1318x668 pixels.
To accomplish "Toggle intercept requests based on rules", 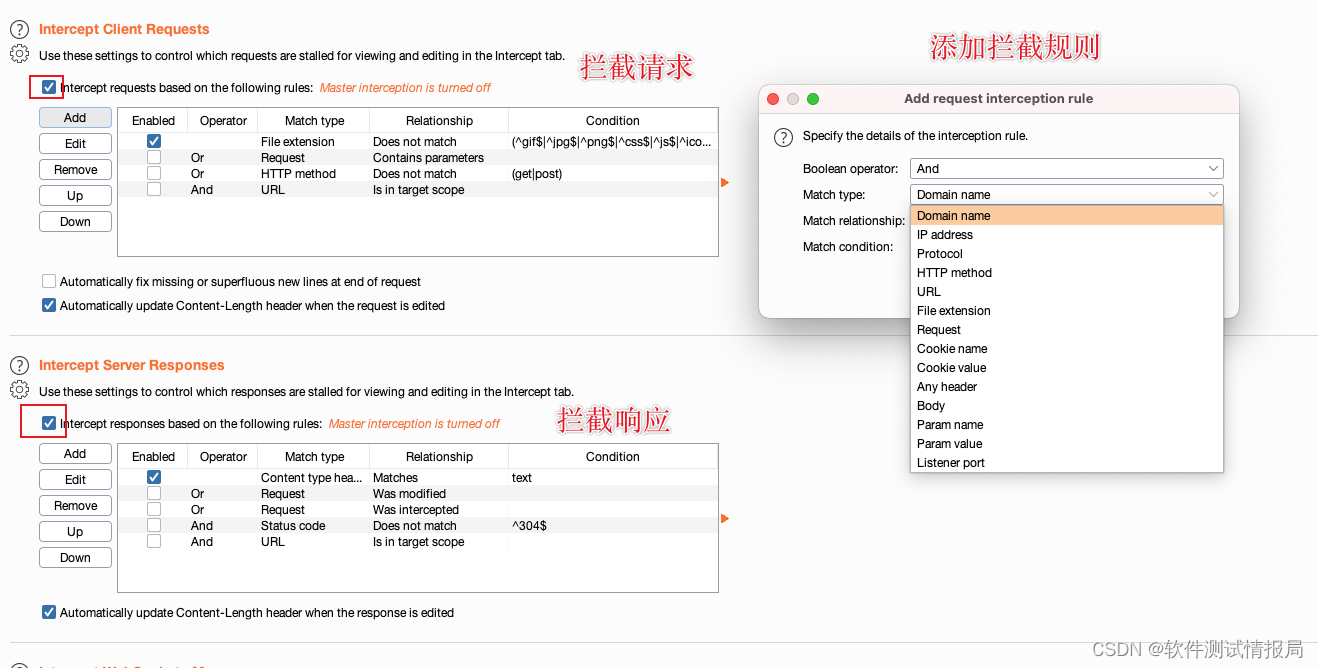I will 49,88.
